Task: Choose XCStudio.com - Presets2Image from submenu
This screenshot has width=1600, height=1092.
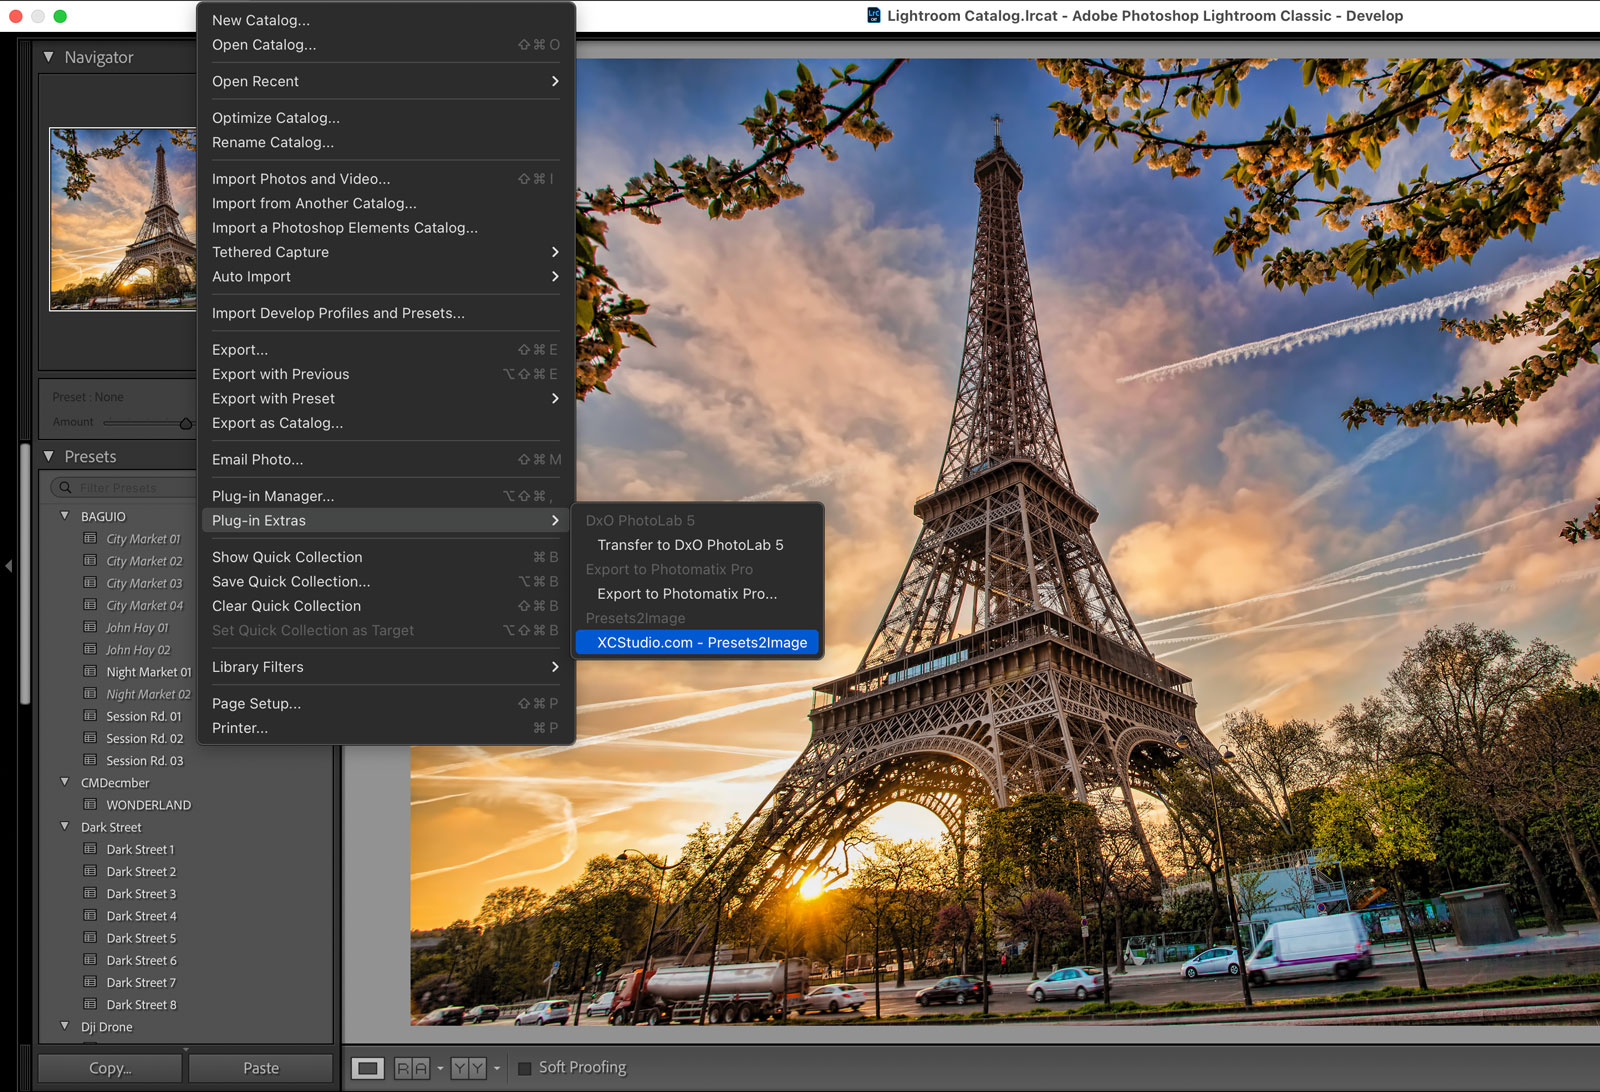Action: [701, 643]
